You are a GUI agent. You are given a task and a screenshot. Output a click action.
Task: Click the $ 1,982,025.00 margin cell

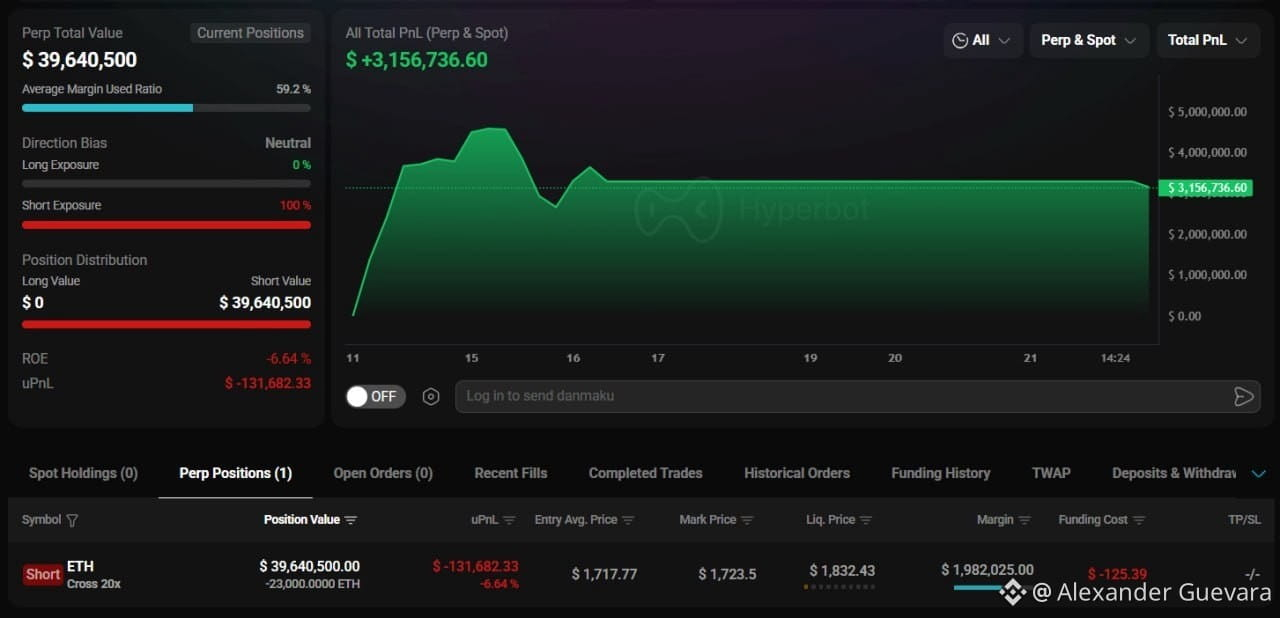987,570
